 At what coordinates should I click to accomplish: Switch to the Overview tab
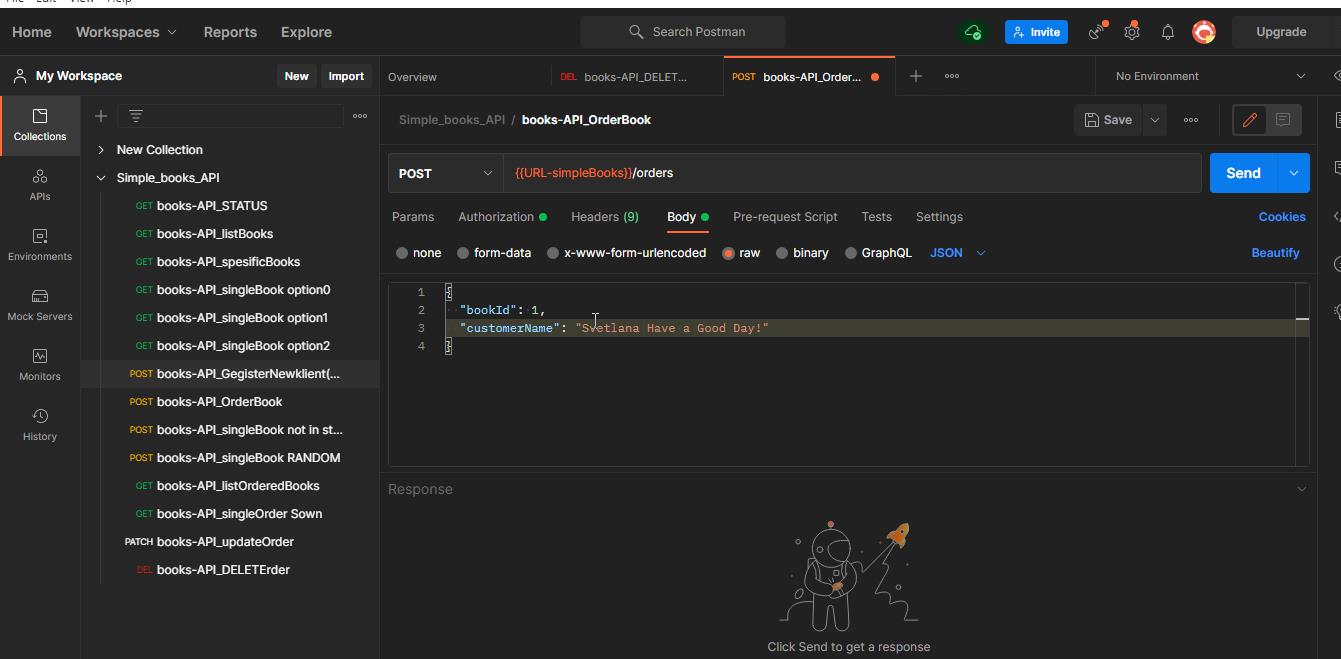412,77
